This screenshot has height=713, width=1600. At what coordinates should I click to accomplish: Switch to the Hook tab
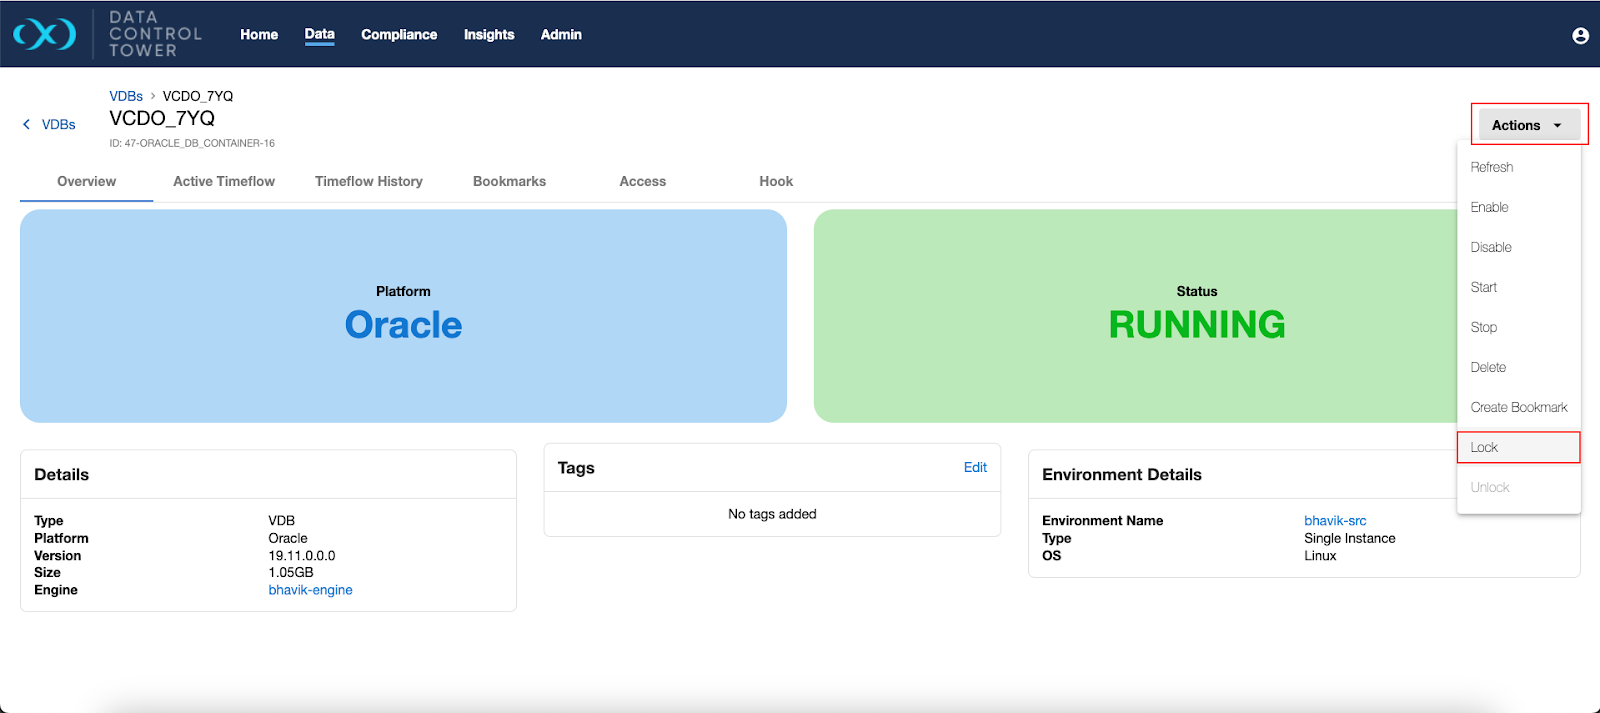tap(775, 182)
